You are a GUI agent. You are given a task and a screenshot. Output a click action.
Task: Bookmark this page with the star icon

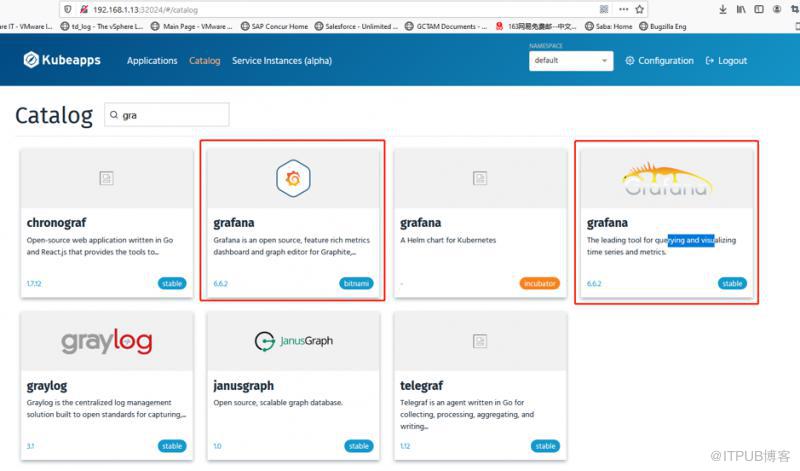[639, 9]
